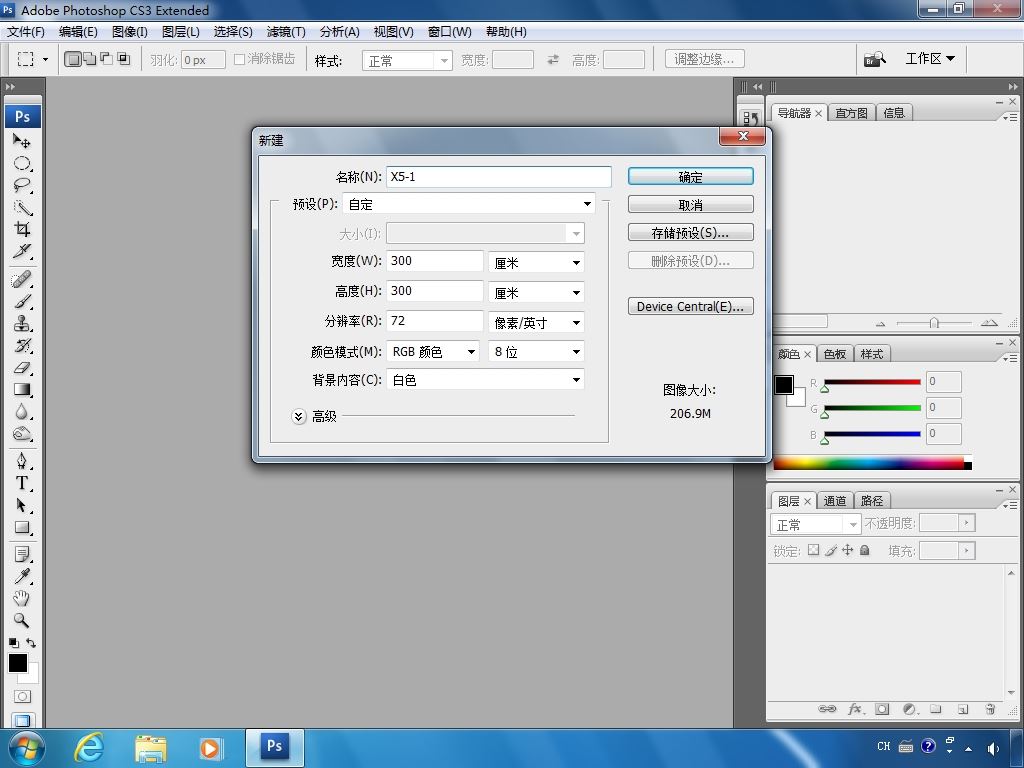Open height unit dropdown showing 厘米

[x=536, y=293]
